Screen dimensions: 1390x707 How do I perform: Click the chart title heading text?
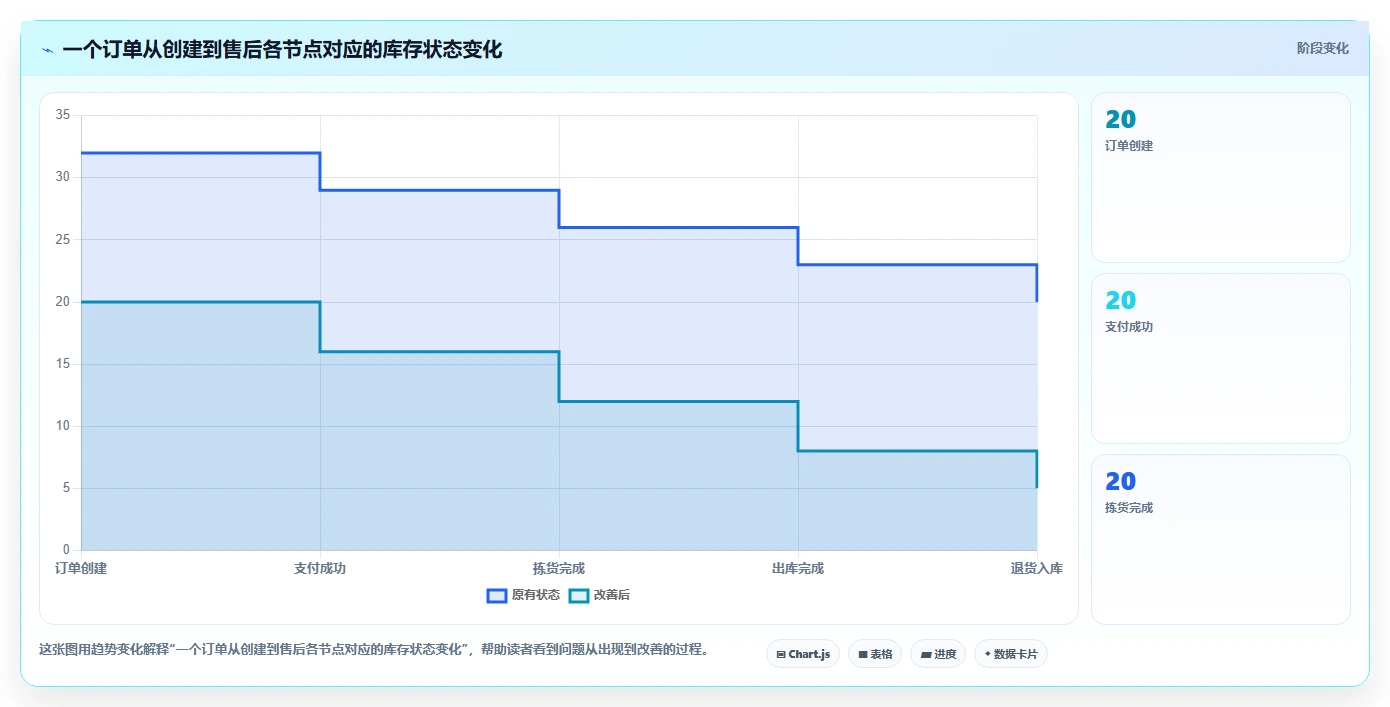pos(282,49)
